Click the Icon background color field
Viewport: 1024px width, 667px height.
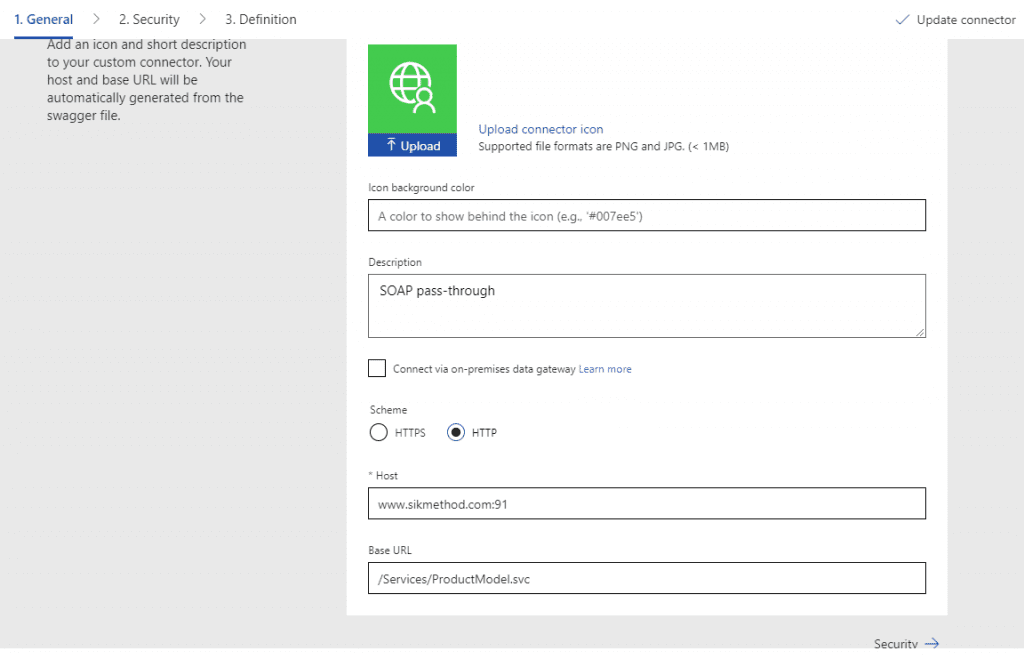pos(646,216)
